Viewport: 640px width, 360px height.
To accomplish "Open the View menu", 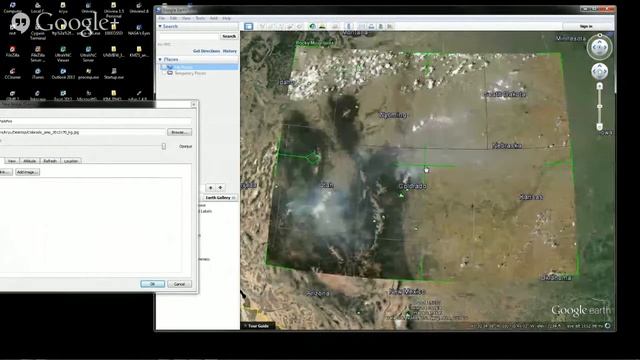I will point(187,18).
